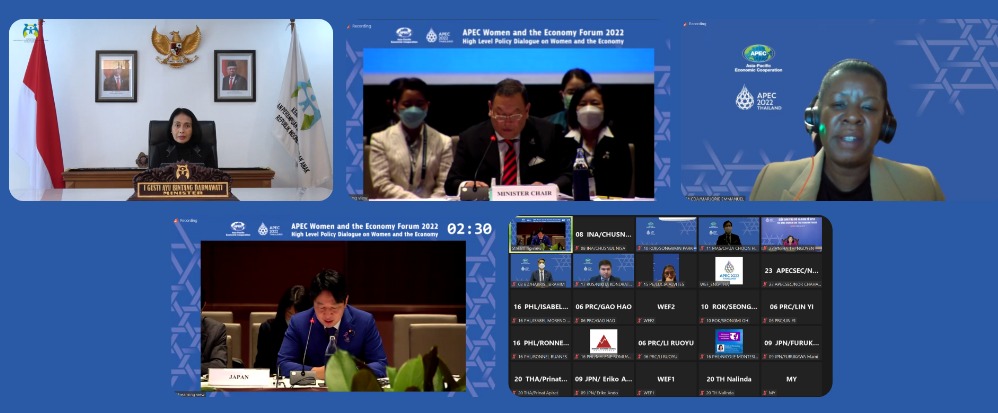998x413 pixels.
Task: Click Recording indicator above the Japan video
Action: click(185, 221)
